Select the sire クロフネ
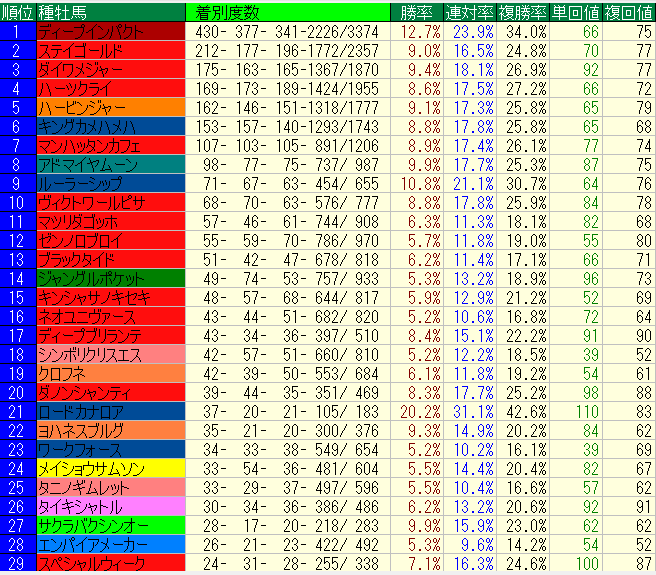 pos(111,374)
